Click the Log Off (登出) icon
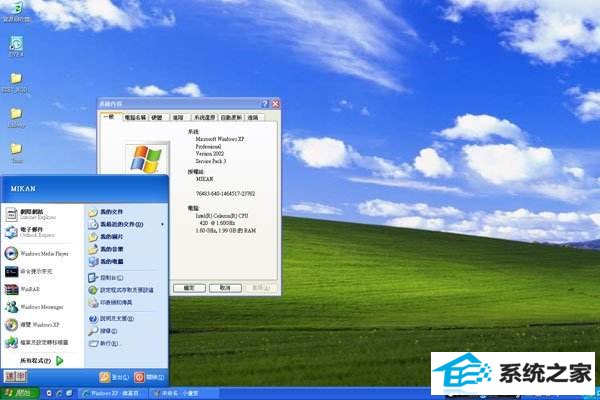 [x=104, y=377]
